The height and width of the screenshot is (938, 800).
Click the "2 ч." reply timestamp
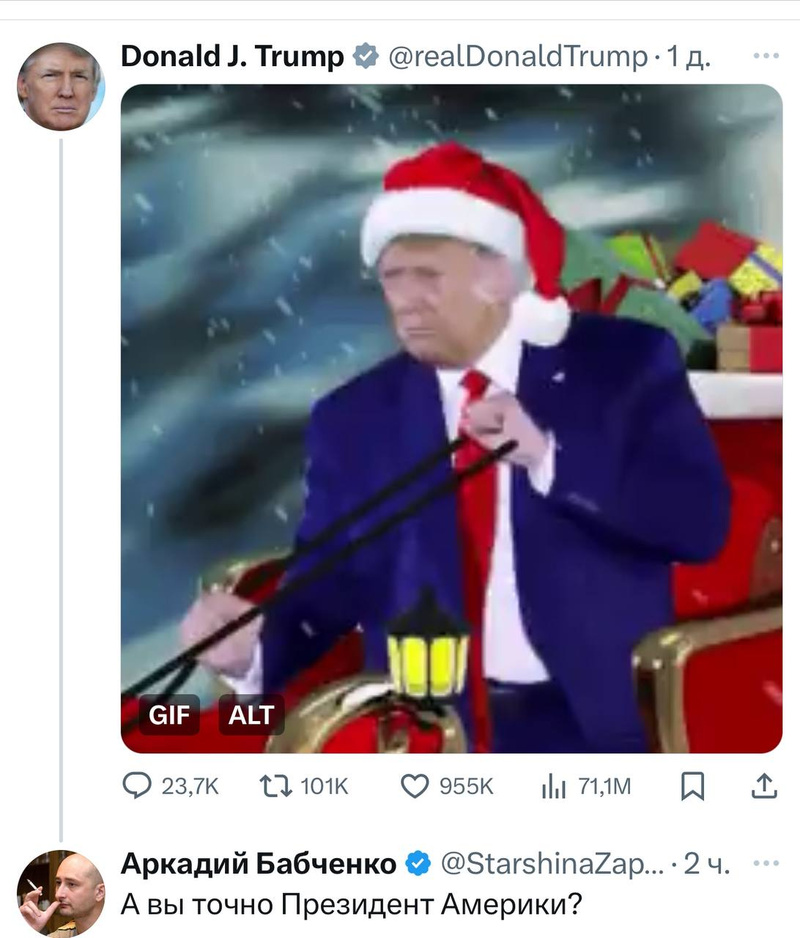(708, 863)
